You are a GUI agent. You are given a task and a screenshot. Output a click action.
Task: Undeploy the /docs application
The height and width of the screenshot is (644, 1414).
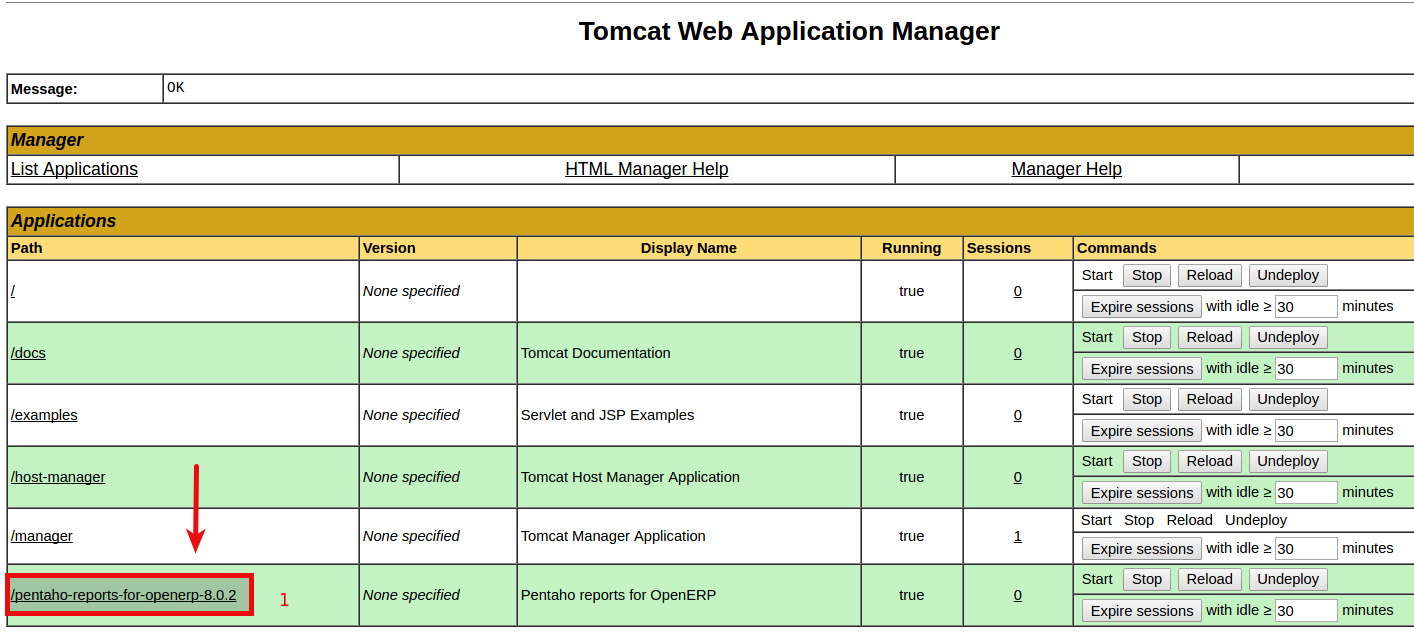pyautogui.click(x=1288, y=337)
